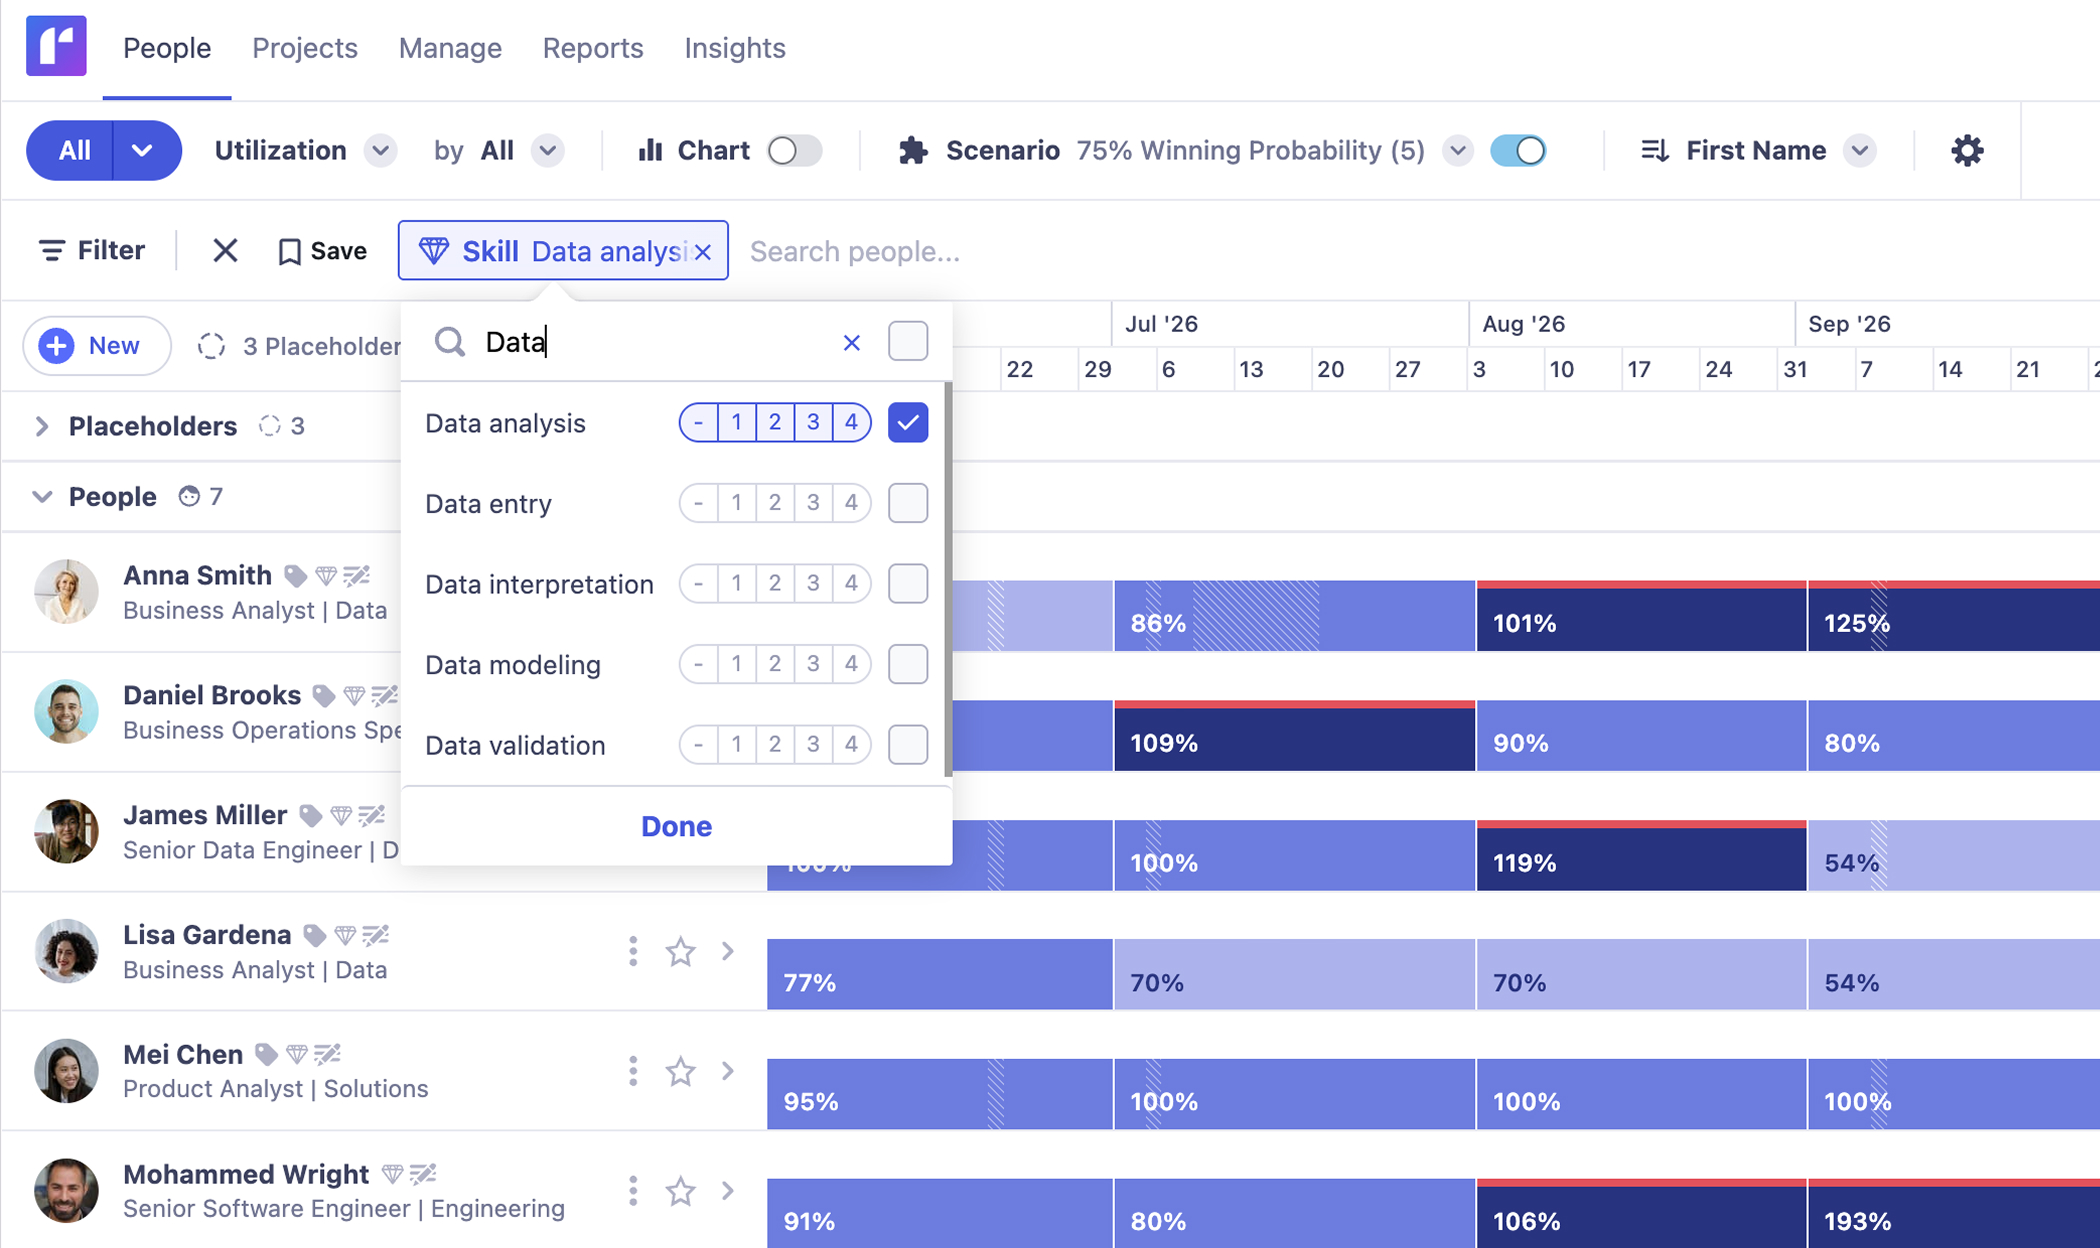Click the All people filter button
This screenshot has height=1248, width=2100.
(x=71, y=151)
